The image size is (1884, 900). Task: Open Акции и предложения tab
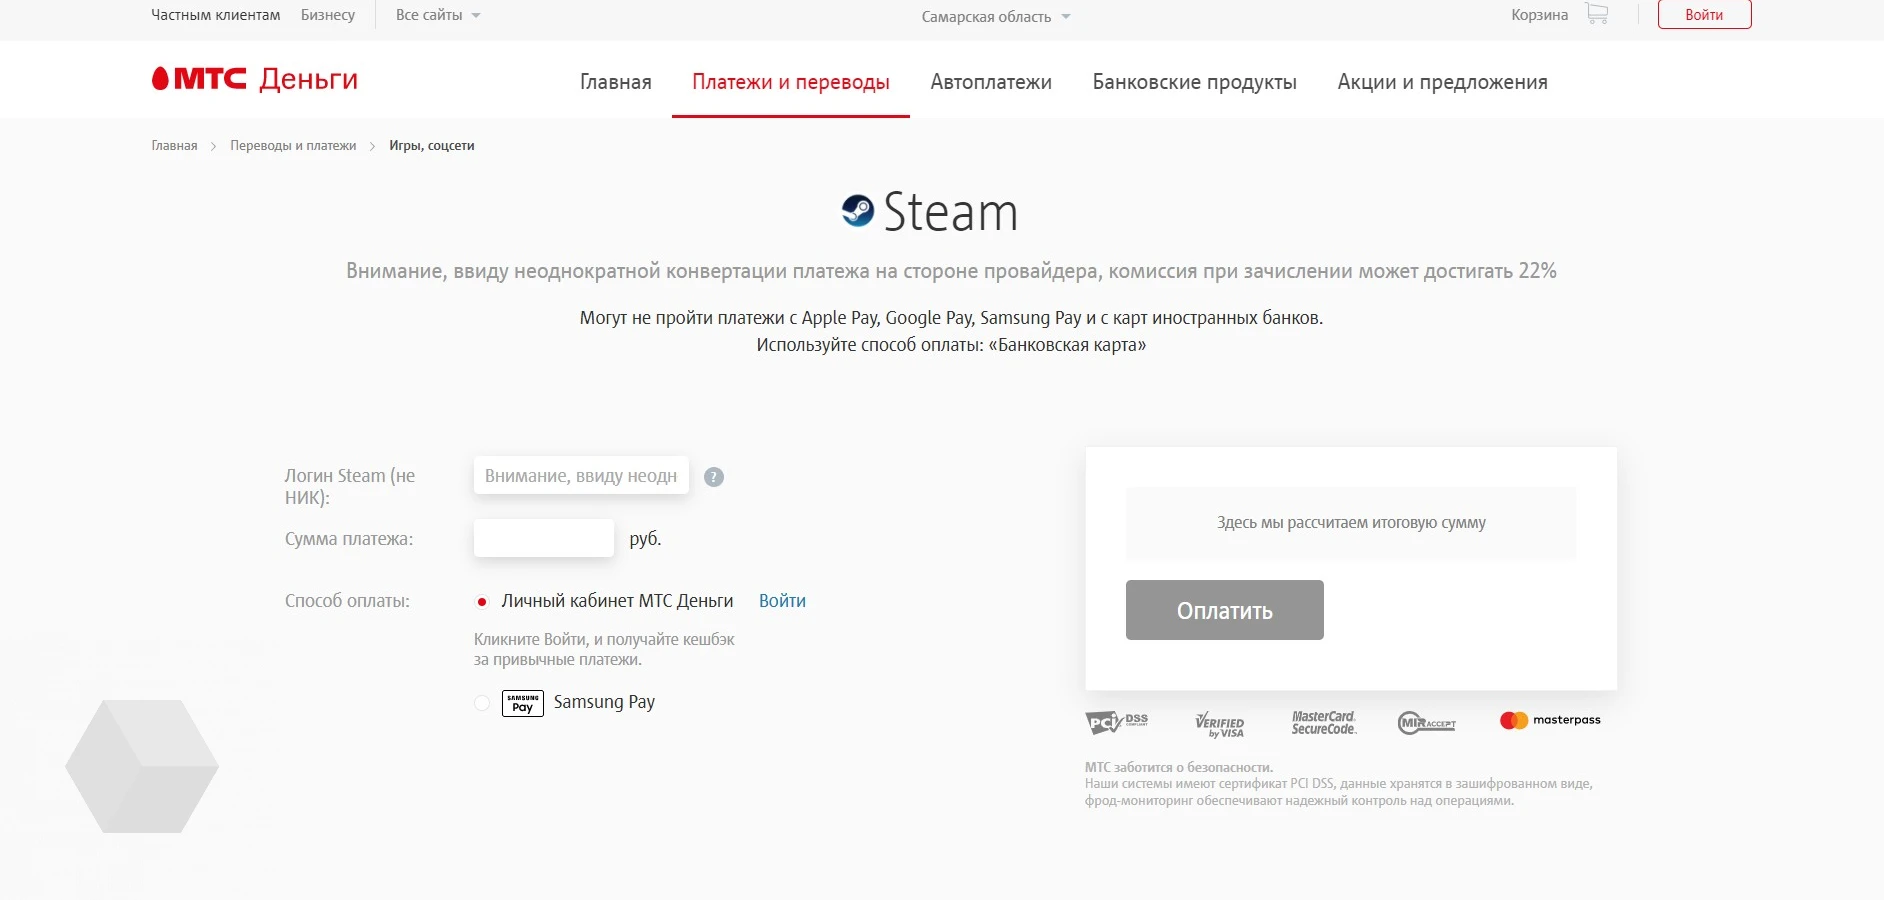pyautogui.click(x=1443, y=82)
